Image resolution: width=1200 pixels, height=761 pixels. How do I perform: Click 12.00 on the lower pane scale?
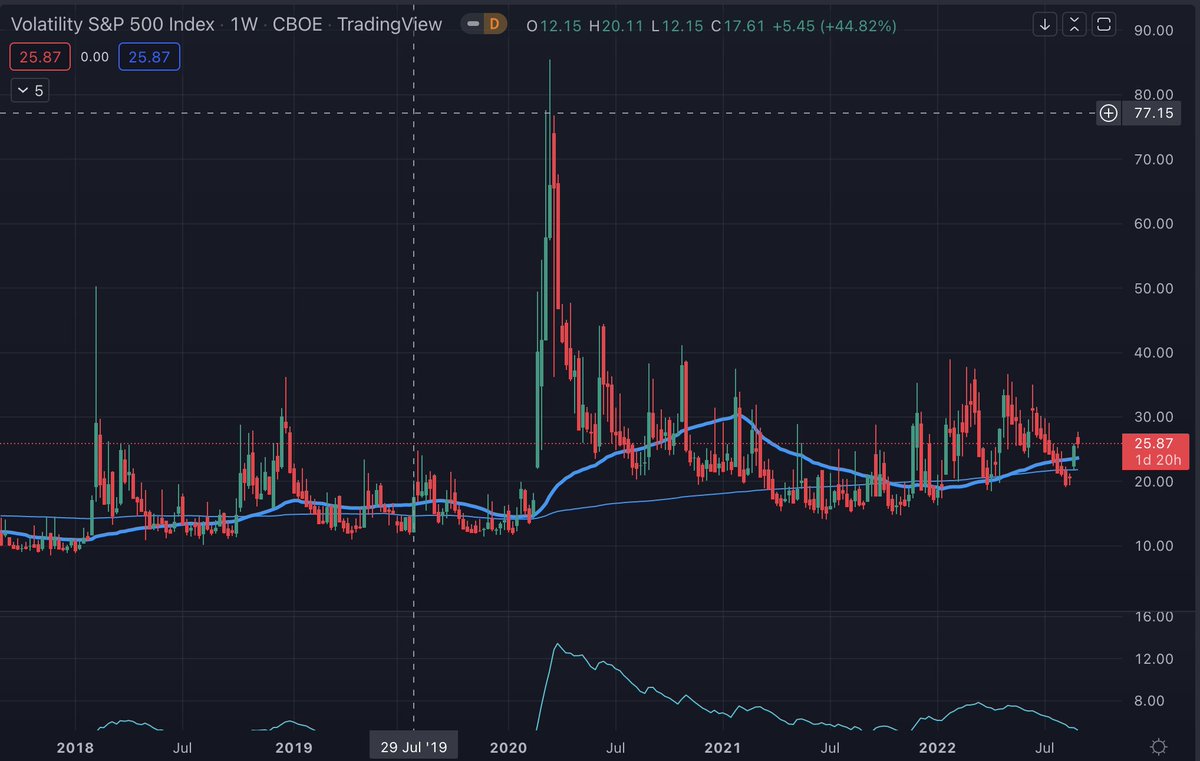tap(1153, 658)
